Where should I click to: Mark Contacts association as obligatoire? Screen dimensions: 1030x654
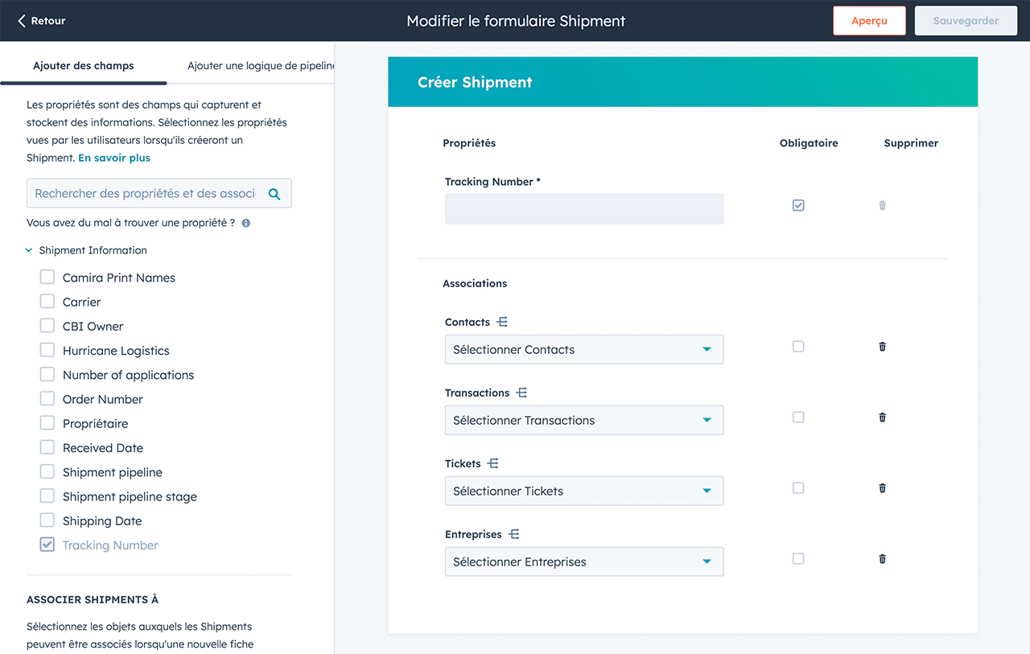click(798, 347)
